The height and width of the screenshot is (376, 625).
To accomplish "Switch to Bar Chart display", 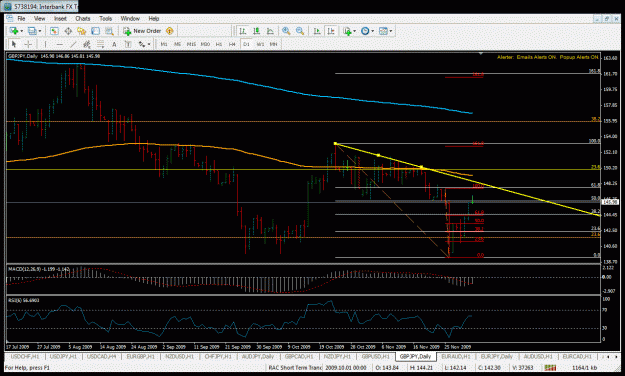I will click(242, 31).
